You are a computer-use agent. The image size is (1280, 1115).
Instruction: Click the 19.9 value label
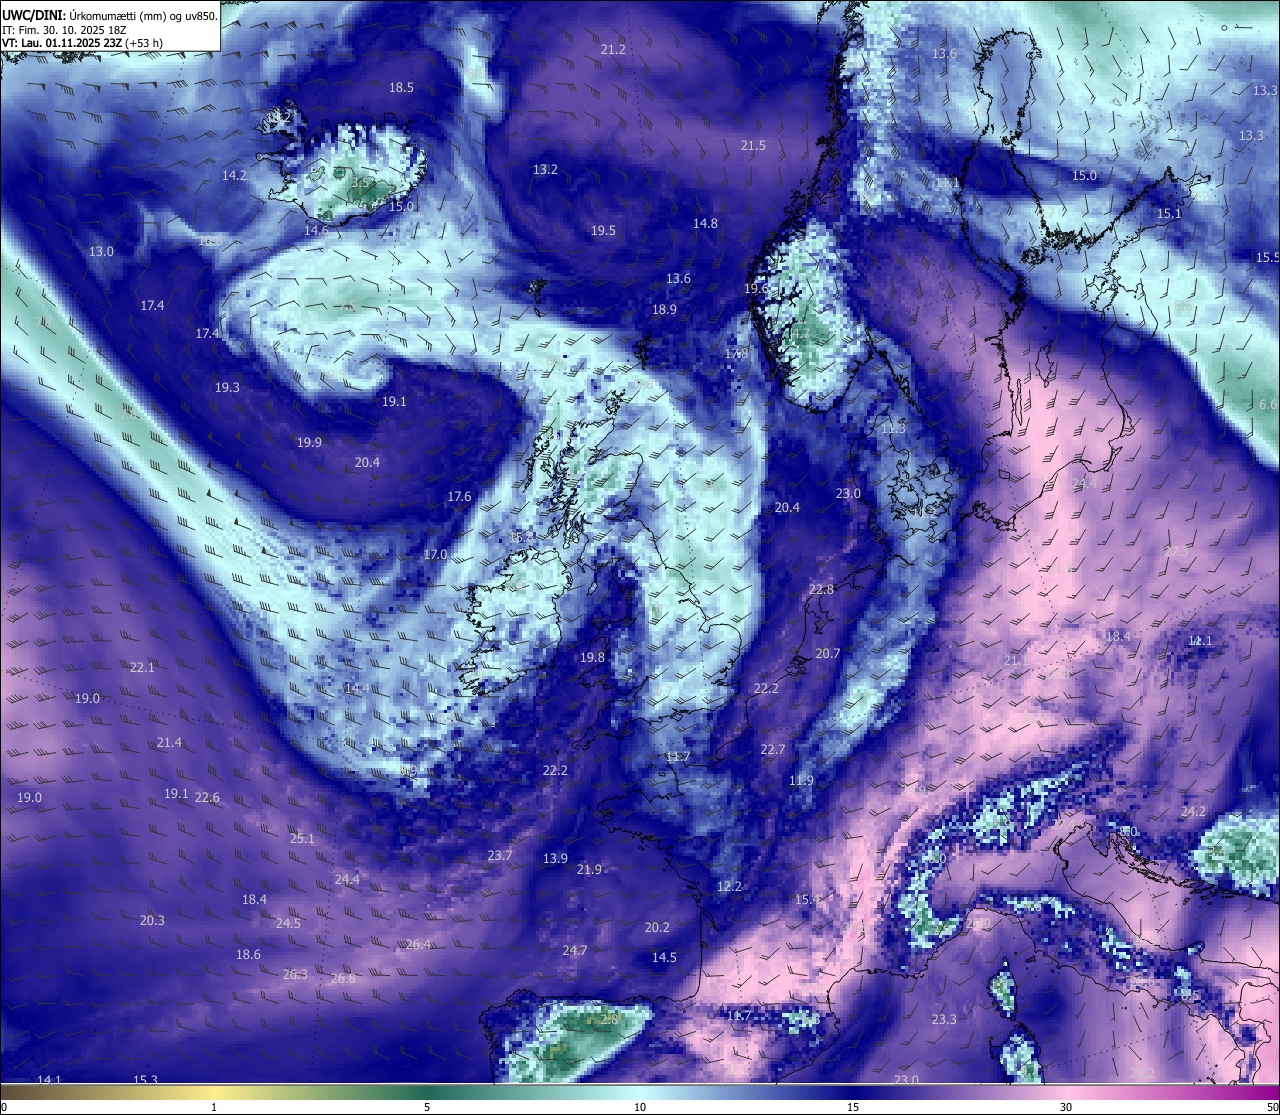coord(309,443)
